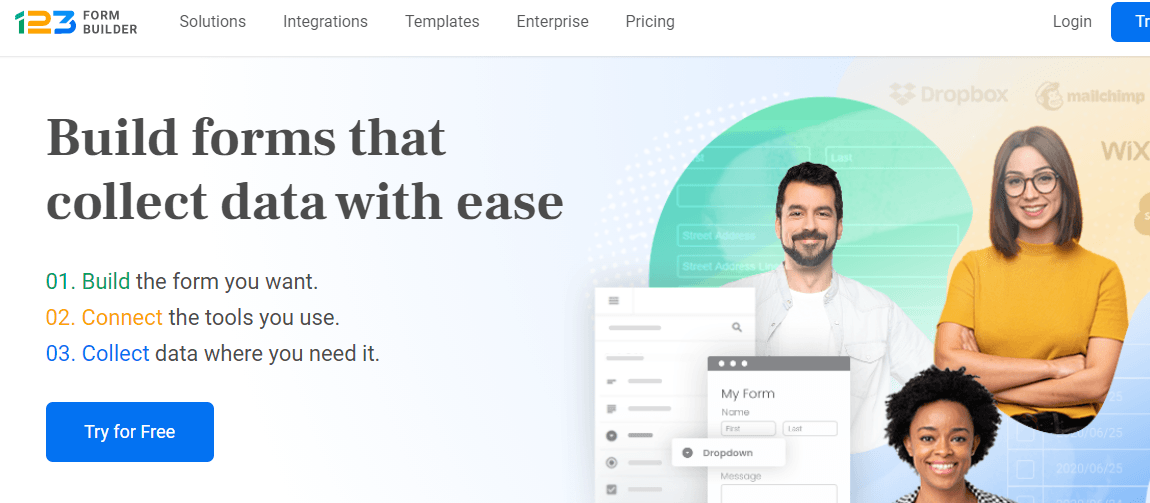Click the short text field icon in the sidebar

pyautogui.click(x=612, y=381)
